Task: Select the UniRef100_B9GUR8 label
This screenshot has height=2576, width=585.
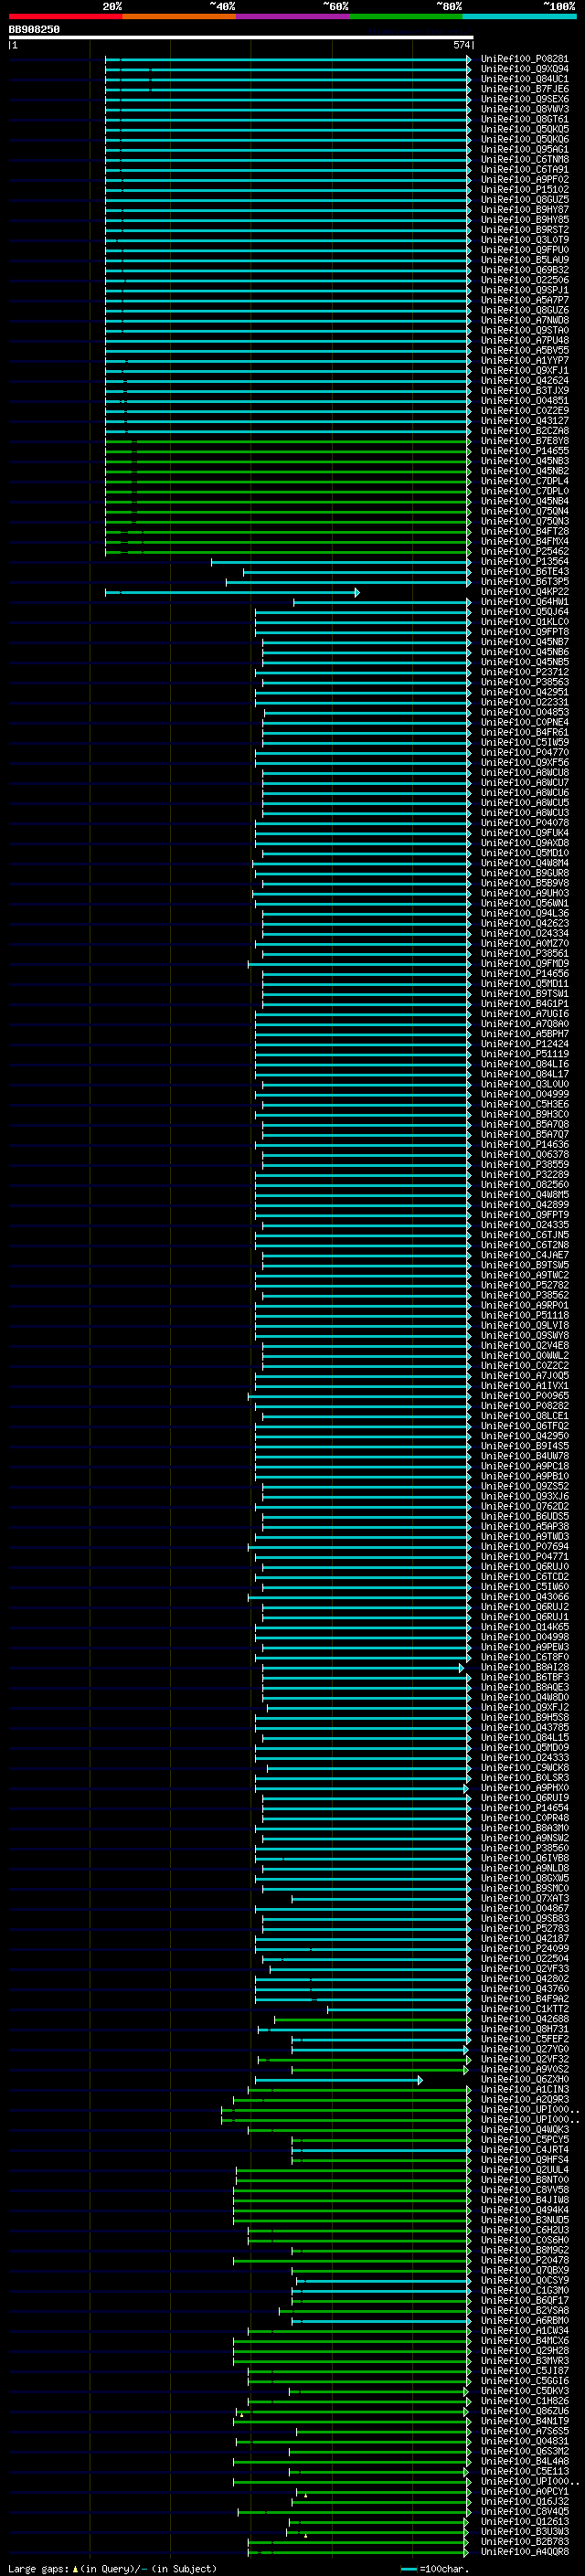Action: pyautogui.click(x=525, y=873)
